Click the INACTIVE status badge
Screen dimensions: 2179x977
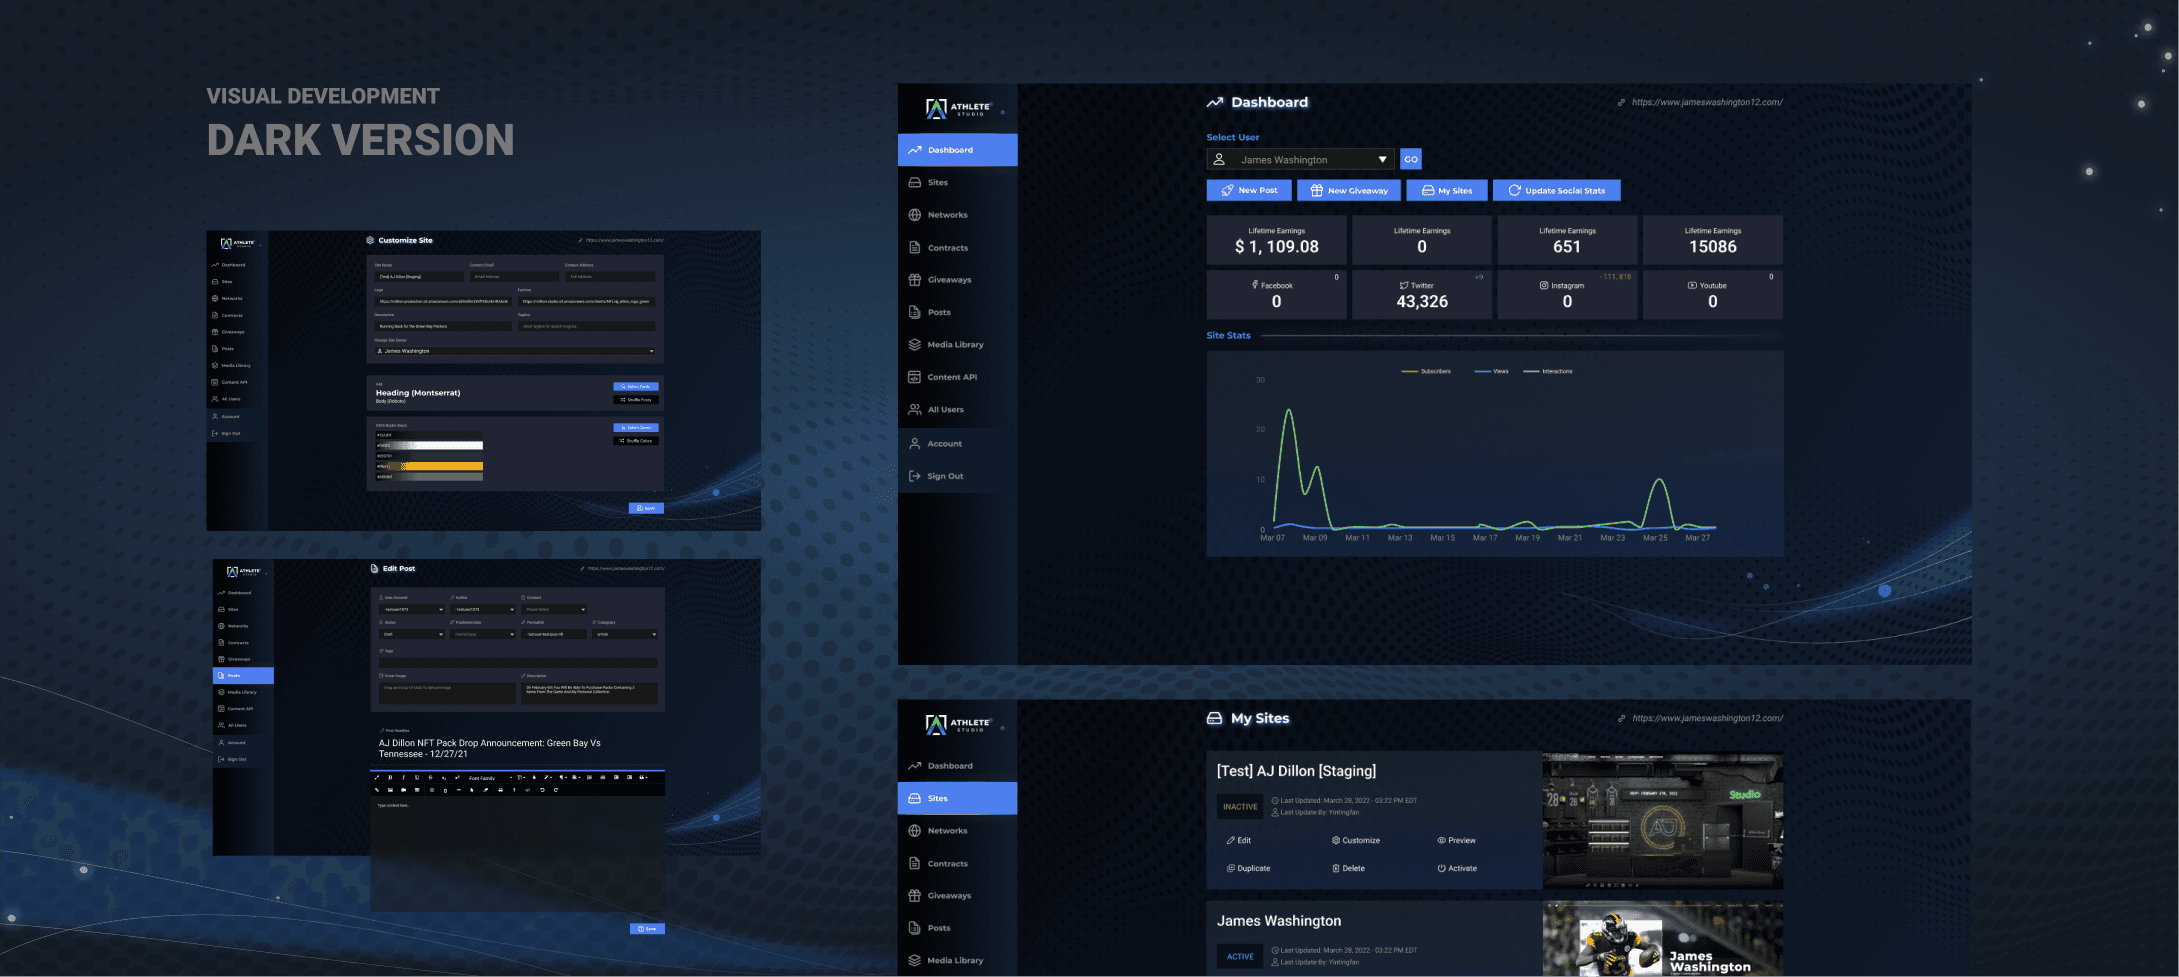(x=1240, y=807)
